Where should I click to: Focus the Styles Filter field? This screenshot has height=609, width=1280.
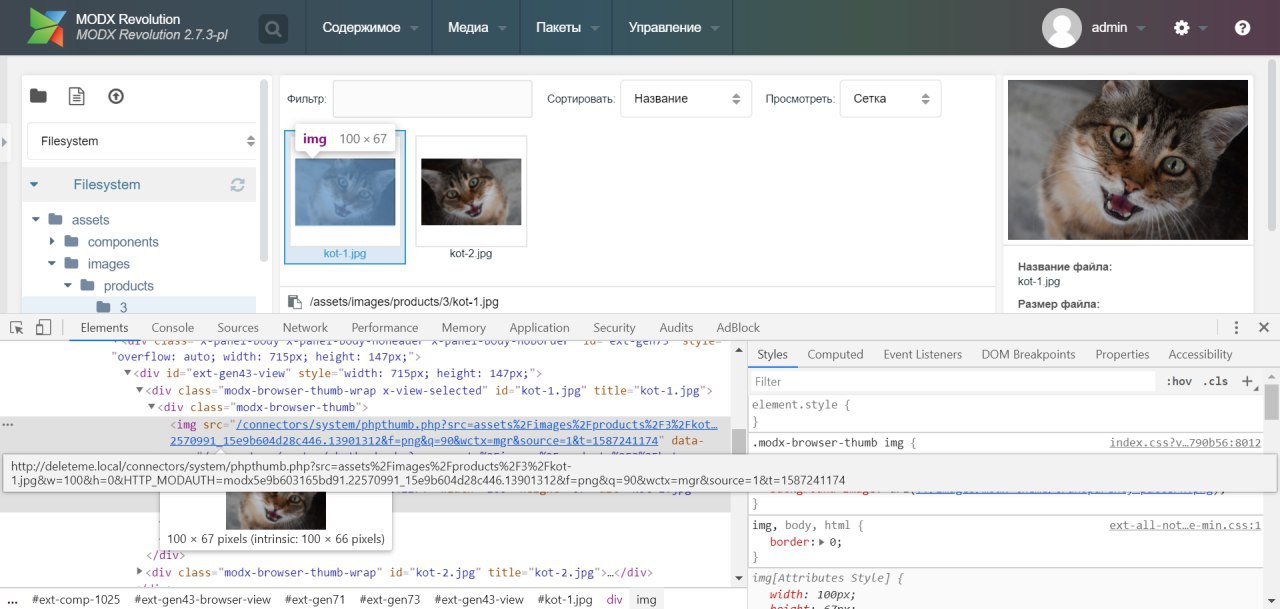click(953, 381)
